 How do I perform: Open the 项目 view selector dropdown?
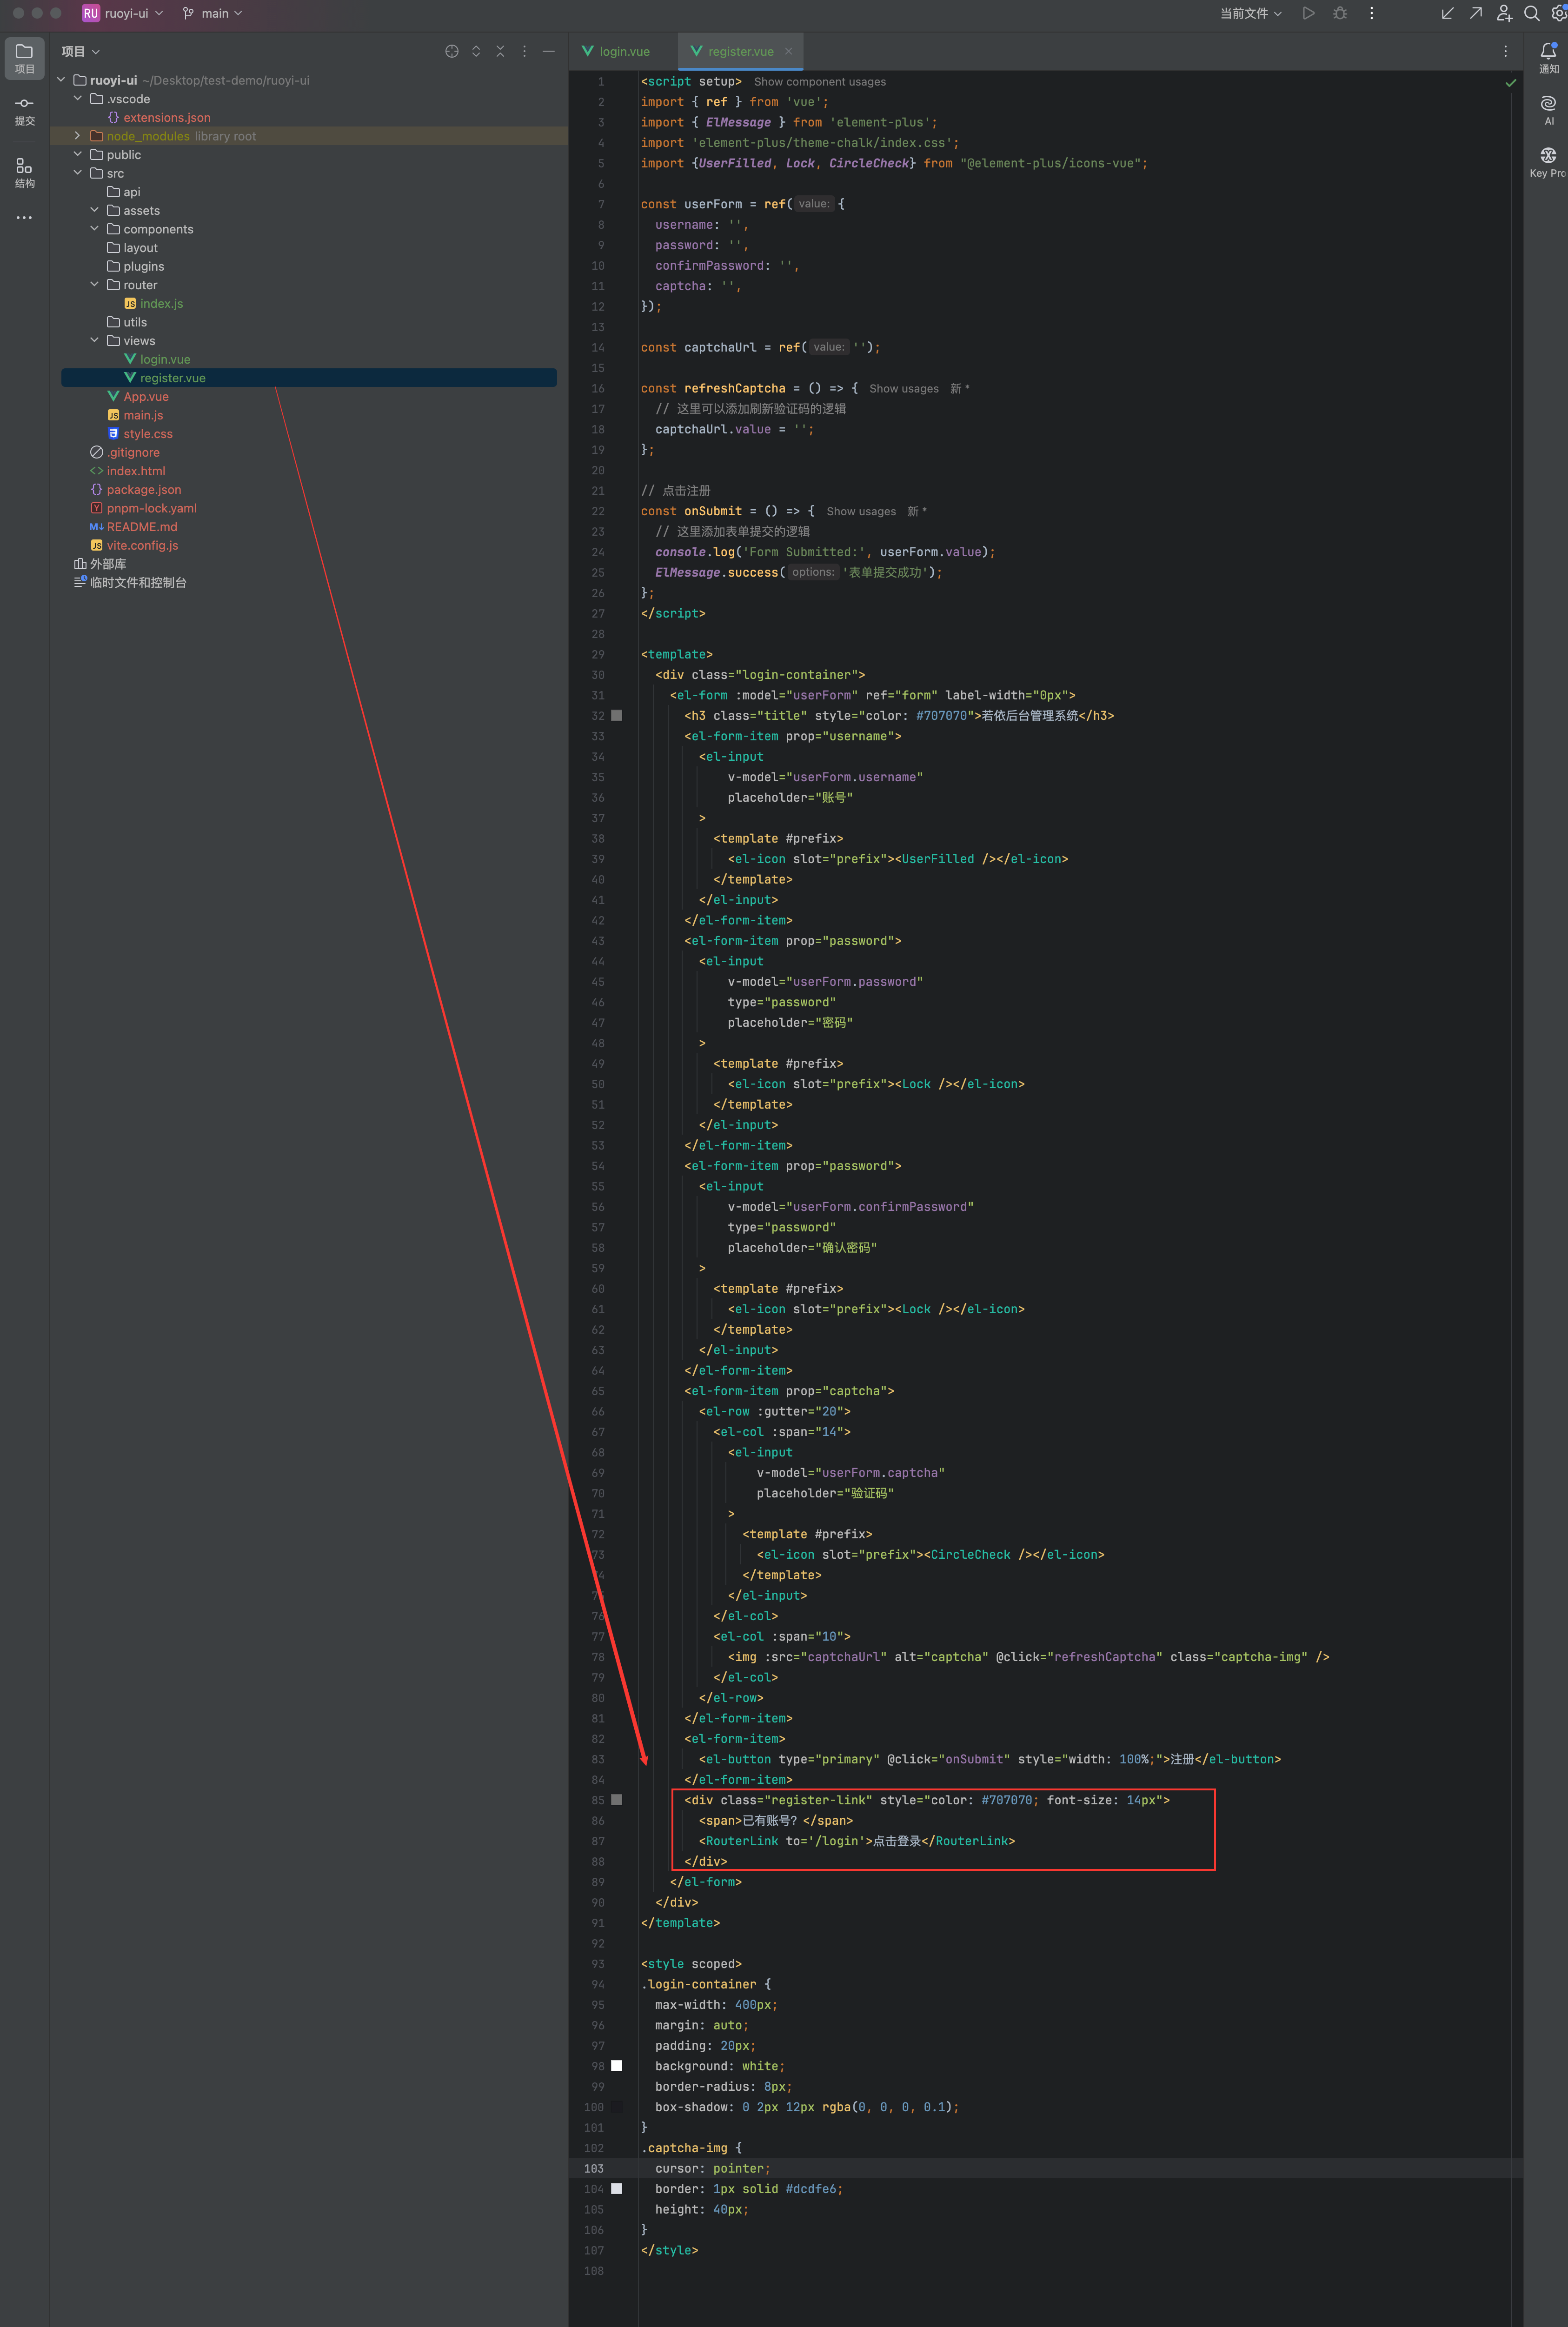click(x=80, y=51)
